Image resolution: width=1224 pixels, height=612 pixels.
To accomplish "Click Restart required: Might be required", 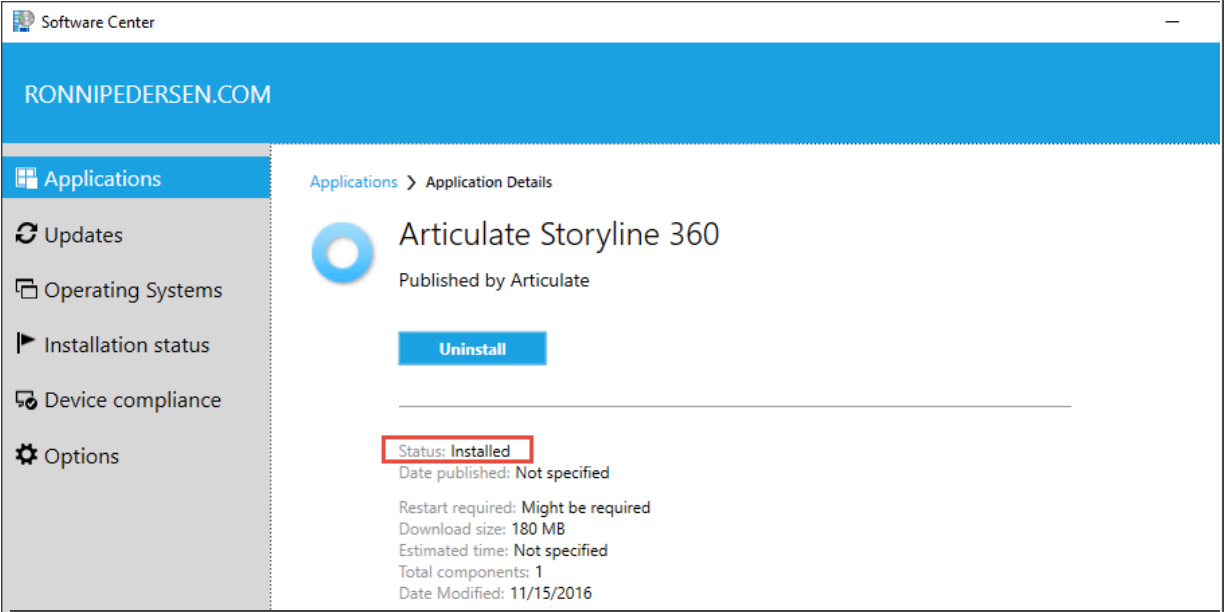I will [524, 508].
